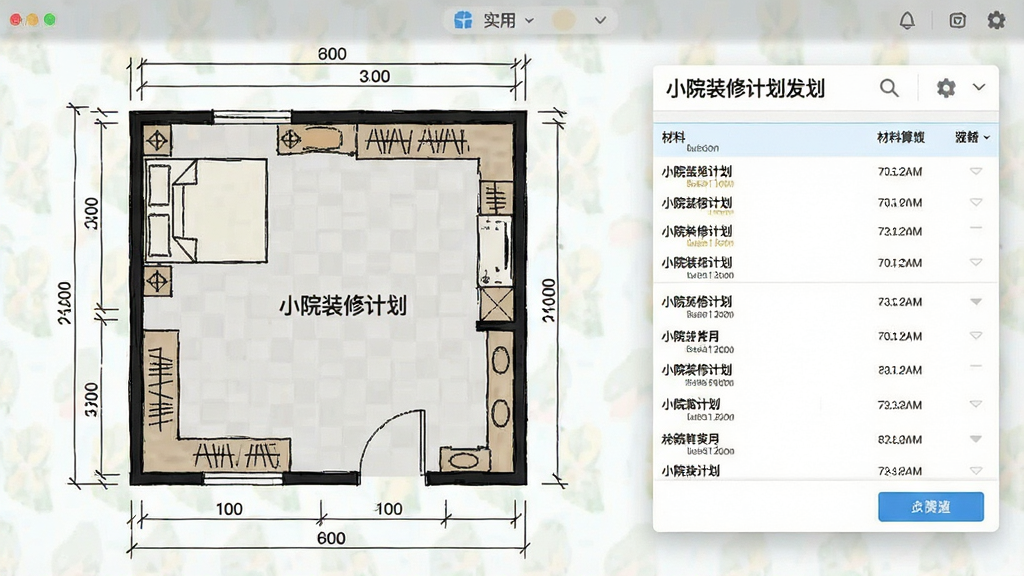Expand the 实用 dropdown arrow

(x=529, y=20)
